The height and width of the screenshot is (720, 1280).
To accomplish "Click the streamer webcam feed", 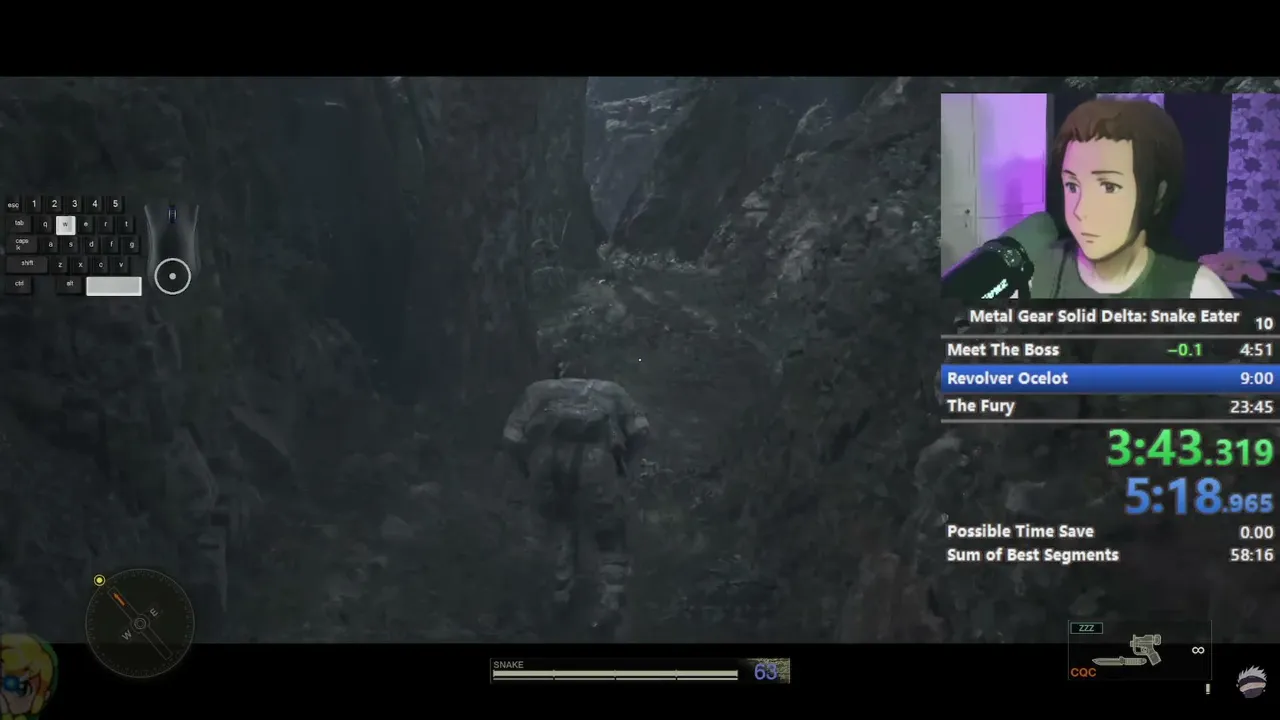I will tap(1110, 196).
